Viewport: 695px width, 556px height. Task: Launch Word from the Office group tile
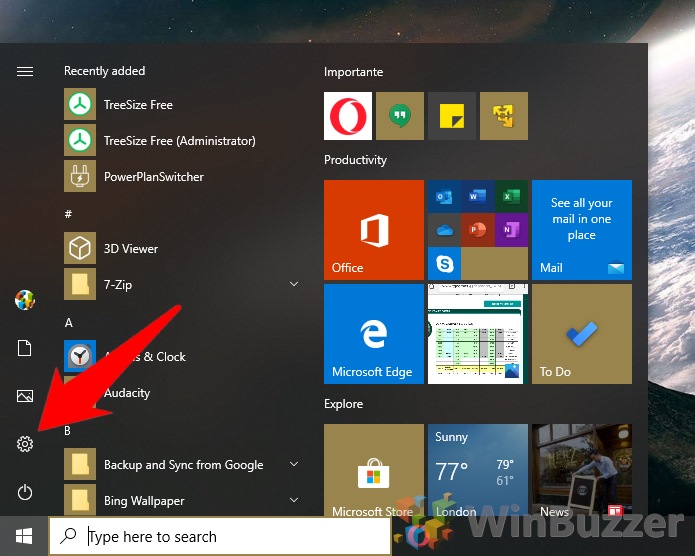pos(478,196)
